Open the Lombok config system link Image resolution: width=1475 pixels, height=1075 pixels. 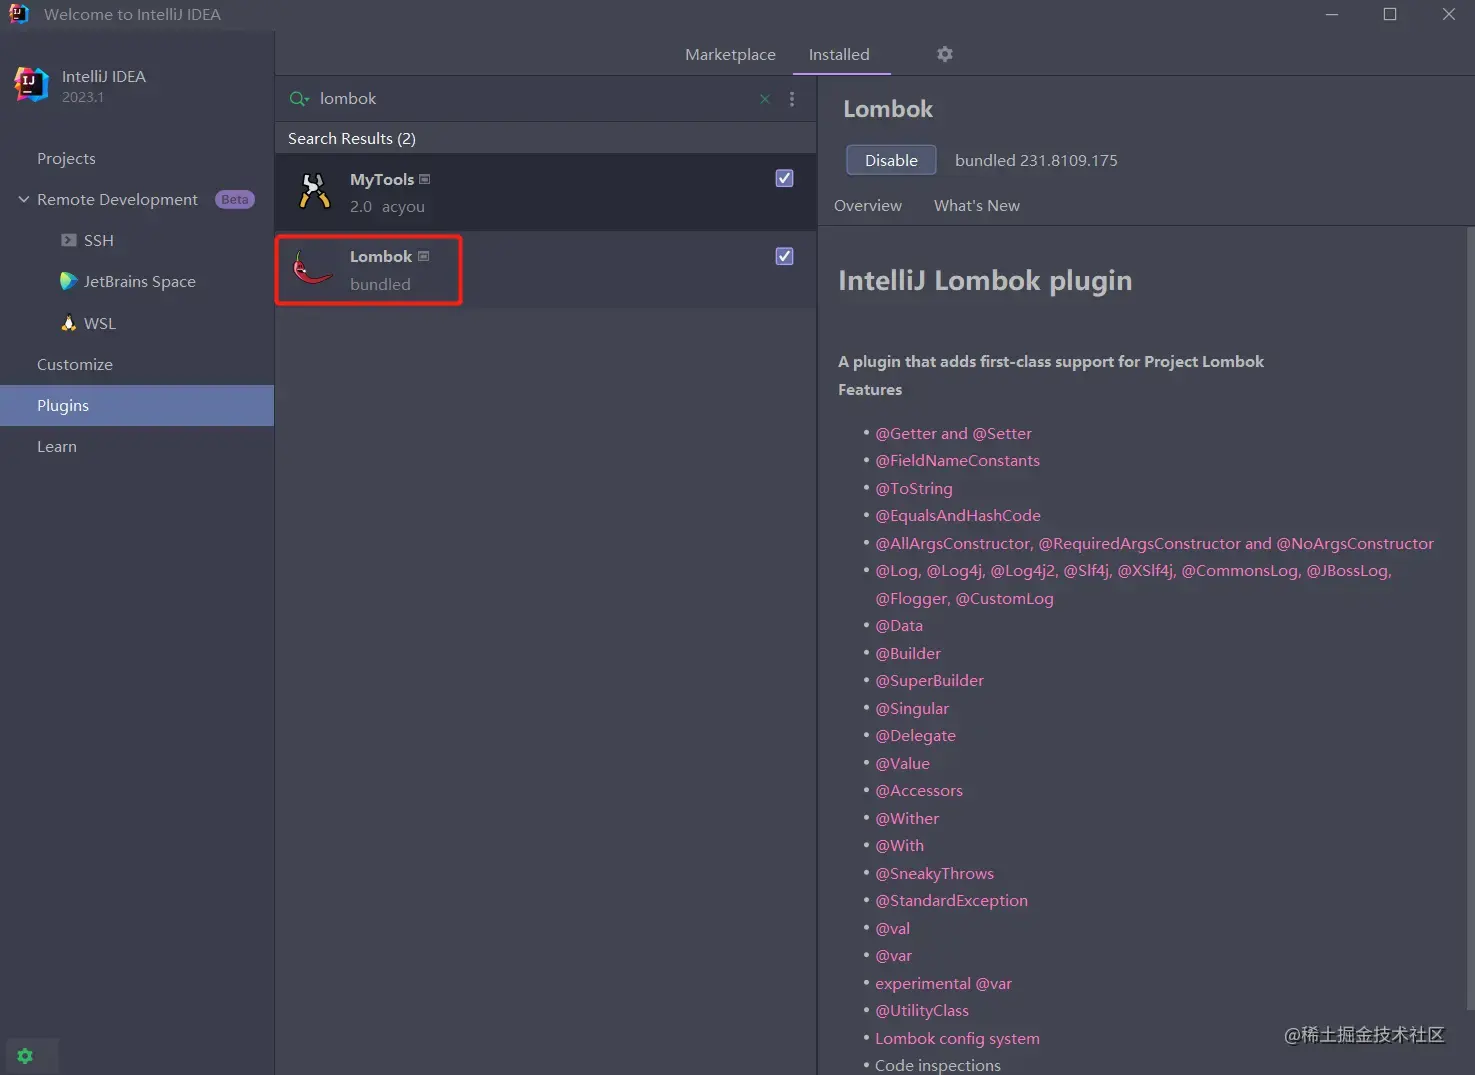[x=957, y=1038]
